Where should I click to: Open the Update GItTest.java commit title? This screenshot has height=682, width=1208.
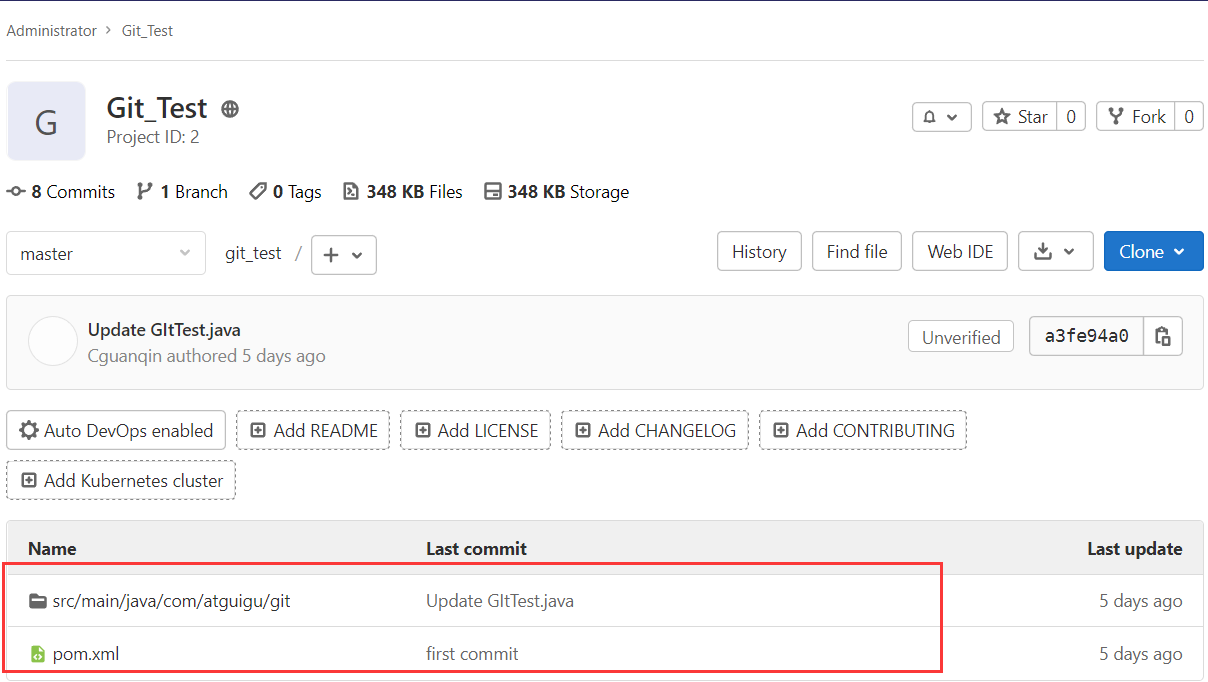[x=164, y=330]
